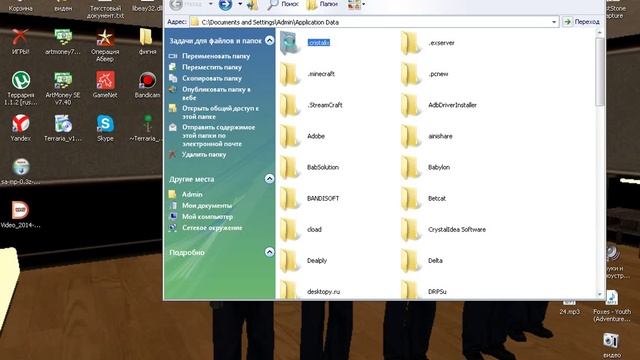
Task: Open the DRPSu folder
Action: point(424,291)
